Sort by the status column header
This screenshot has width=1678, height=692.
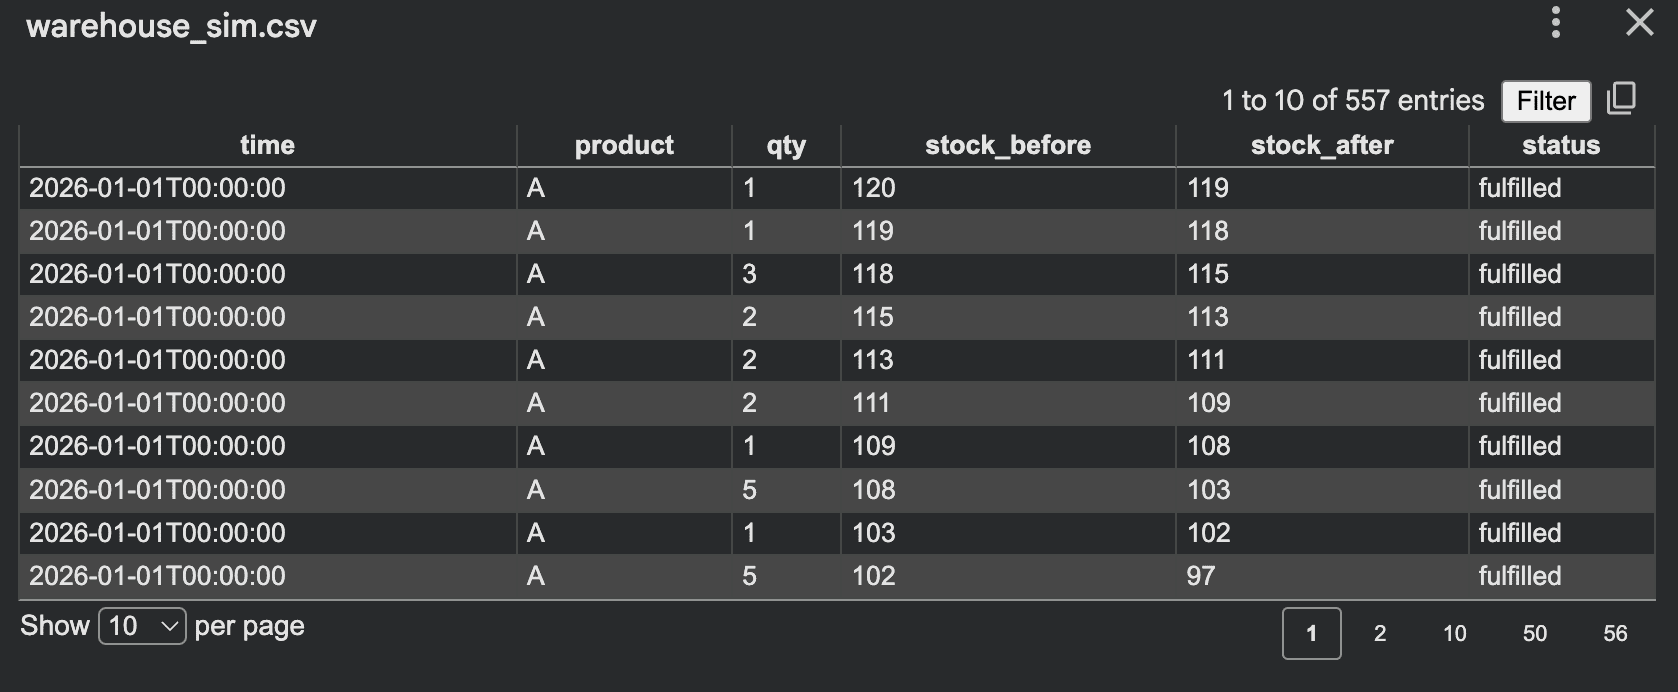click(1560, 145)
